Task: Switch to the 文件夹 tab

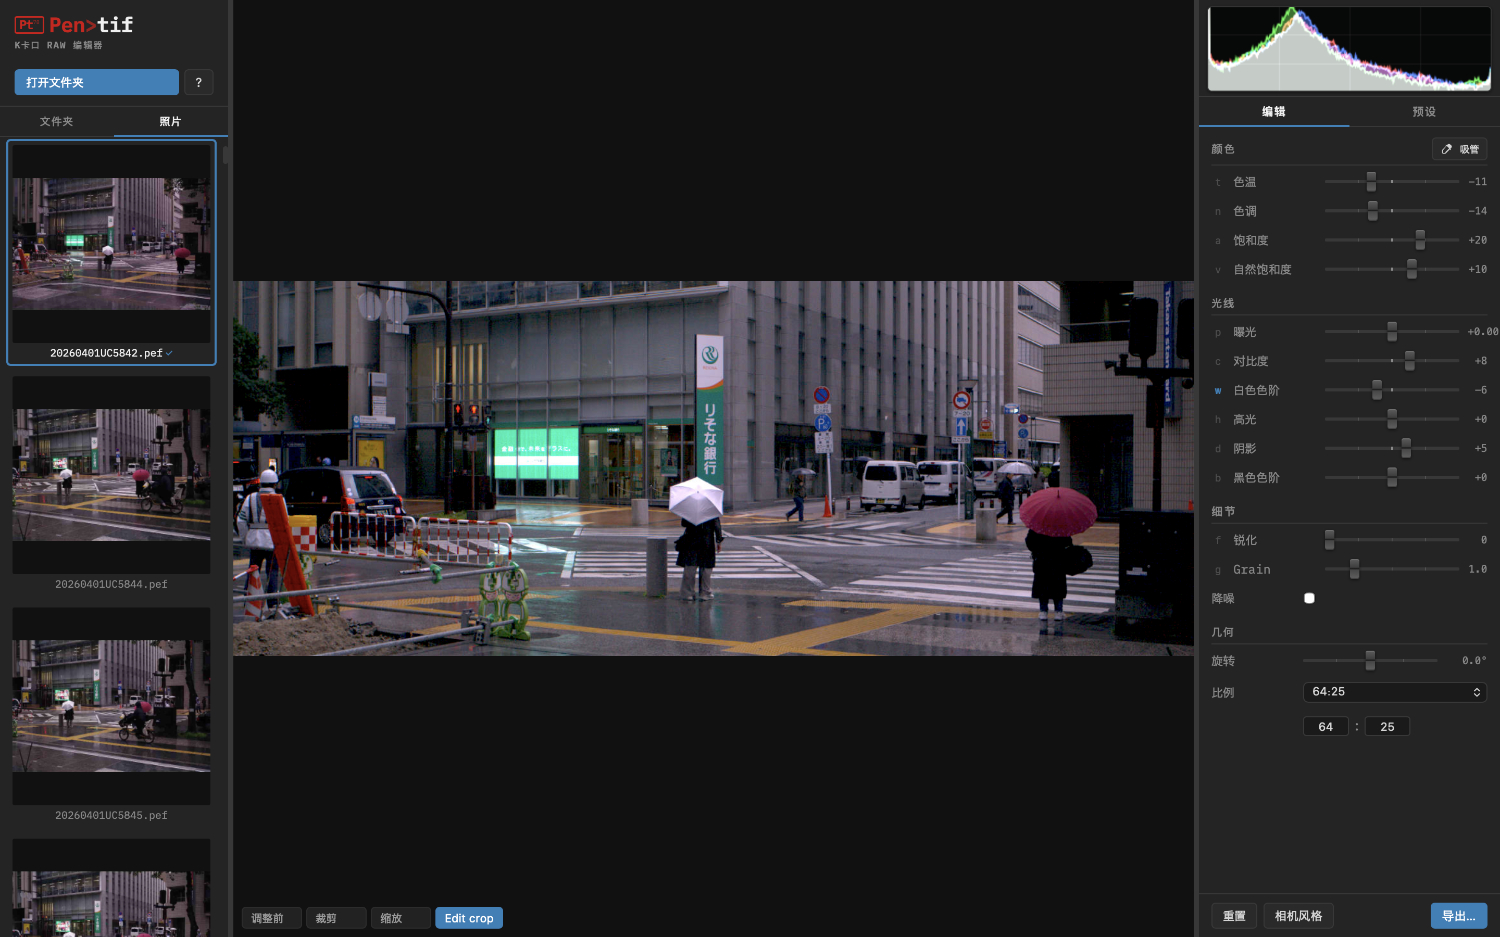Action: (x=57, y=121)
